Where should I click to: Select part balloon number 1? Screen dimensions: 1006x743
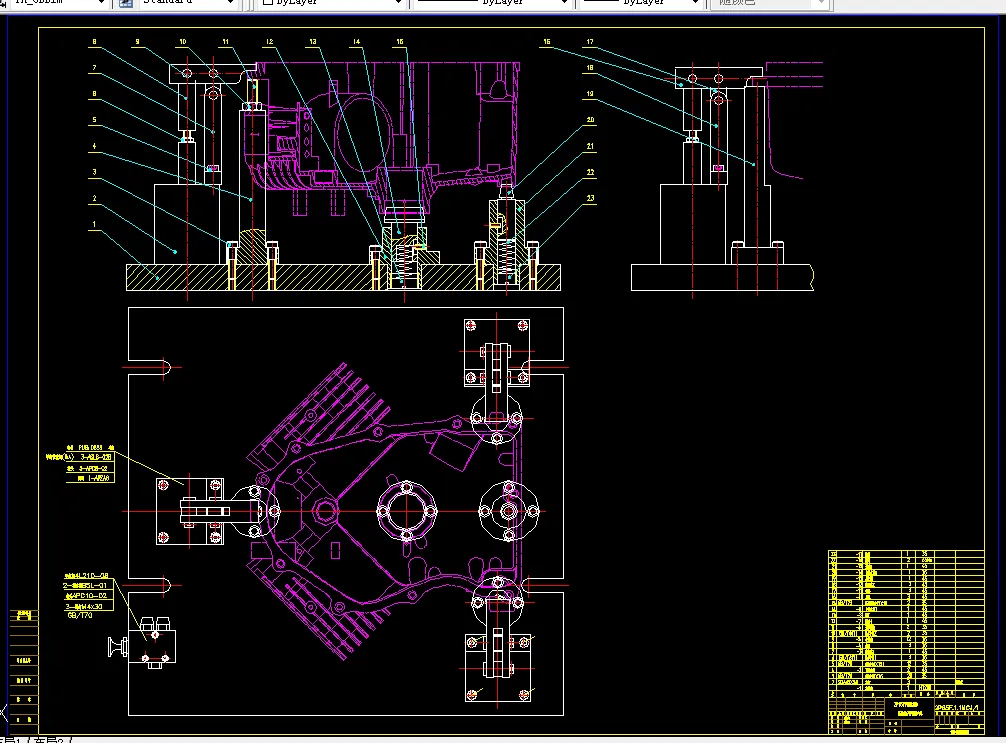[94, 225]
